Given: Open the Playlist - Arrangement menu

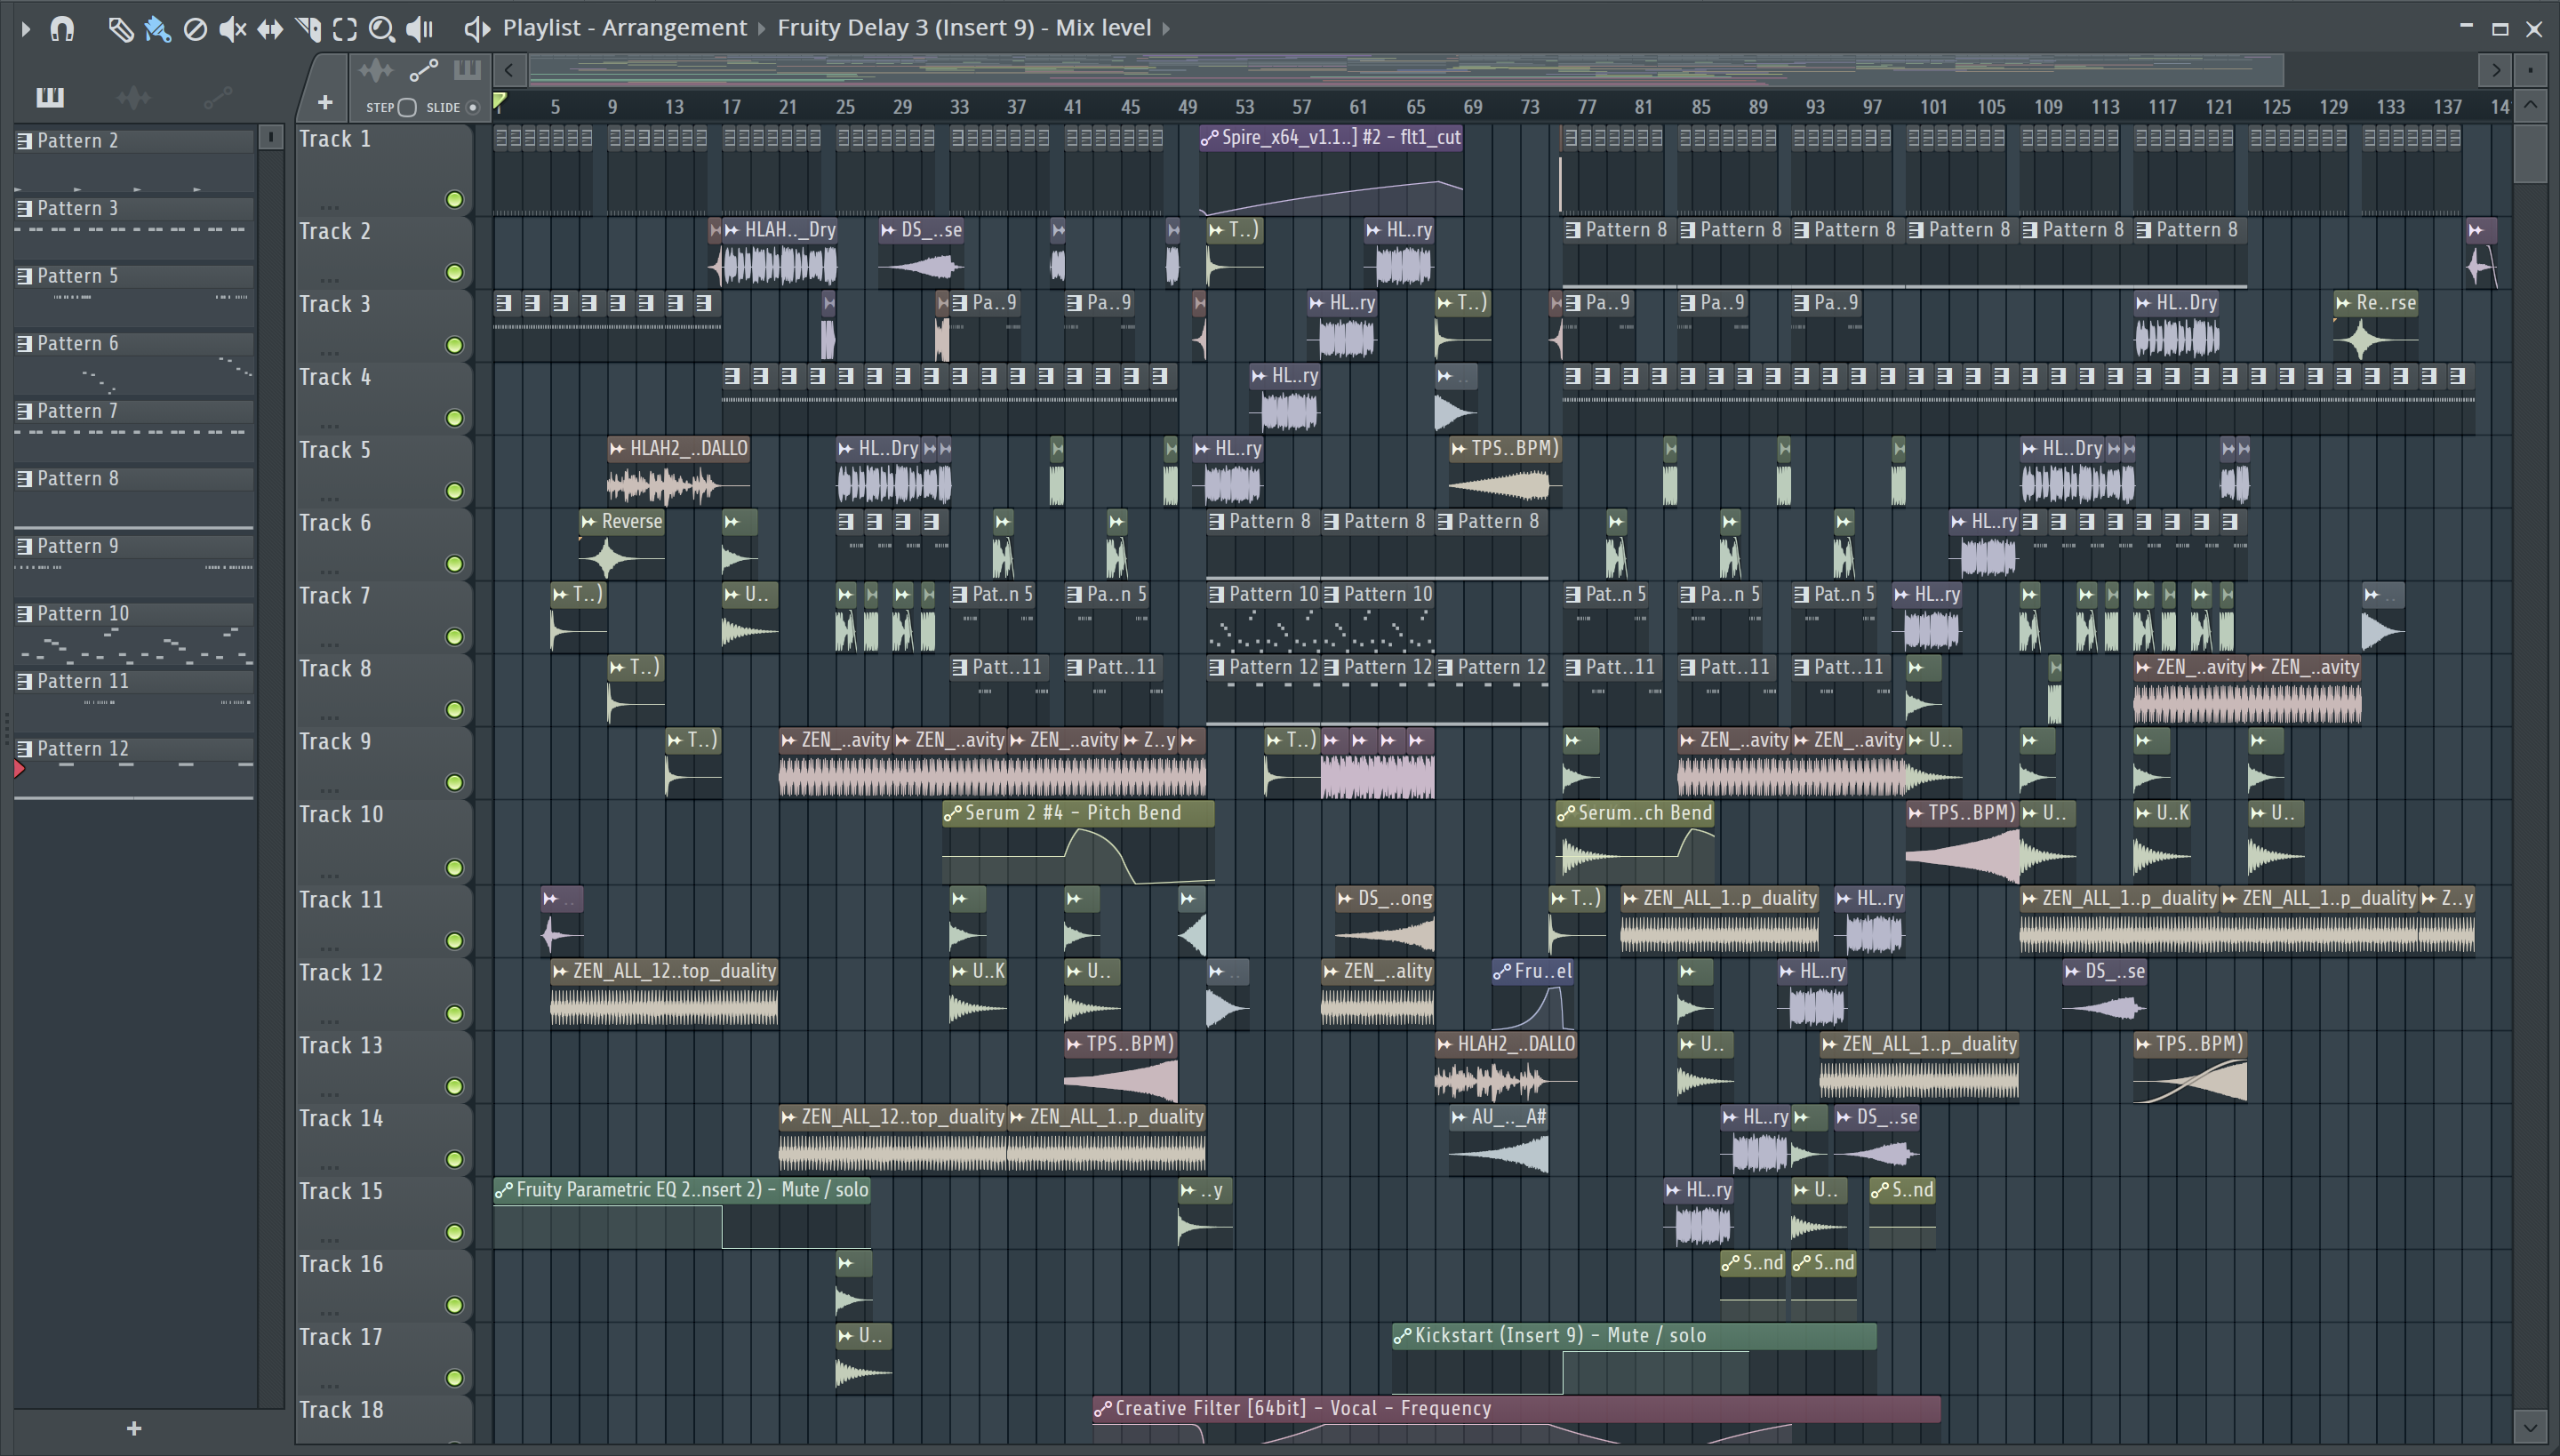Looking at the screenshot, I should pyautogui.click(x=624, y=28).
